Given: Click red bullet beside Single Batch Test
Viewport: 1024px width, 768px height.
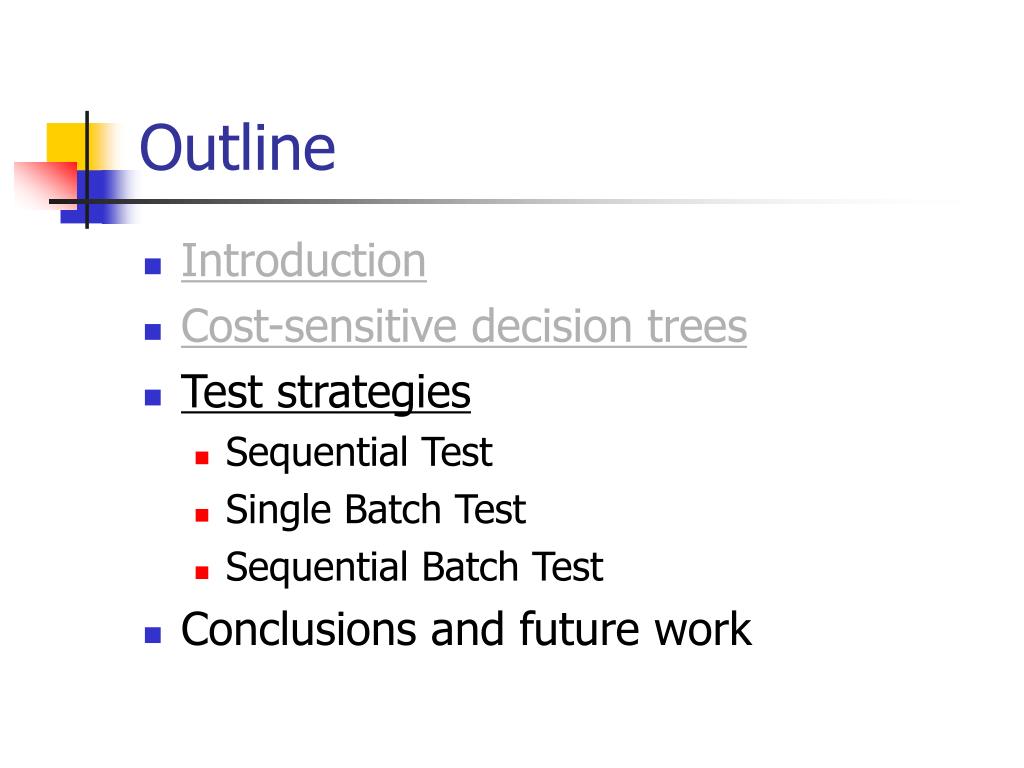Looking at the screenshot, I should point(202,515).
